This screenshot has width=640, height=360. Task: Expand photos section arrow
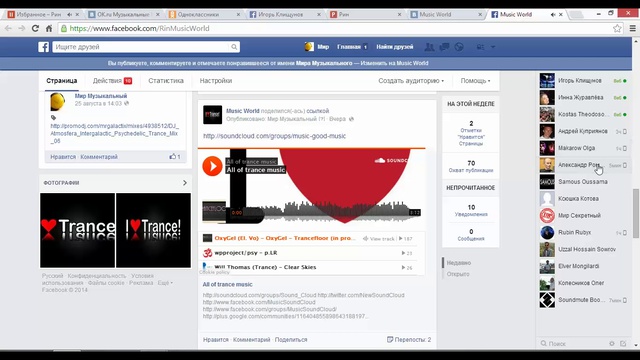pos(185,183)
